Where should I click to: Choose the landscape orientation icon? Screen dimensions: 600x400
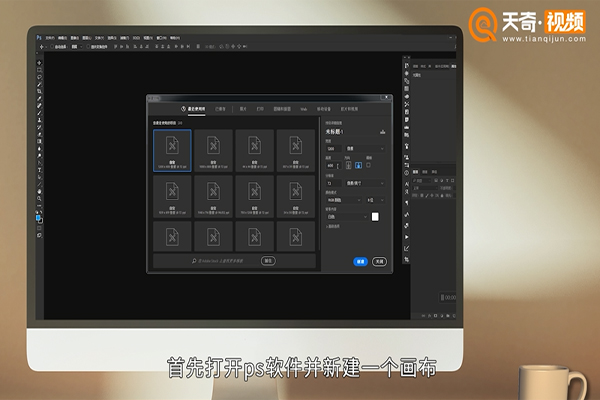(358, 165)
